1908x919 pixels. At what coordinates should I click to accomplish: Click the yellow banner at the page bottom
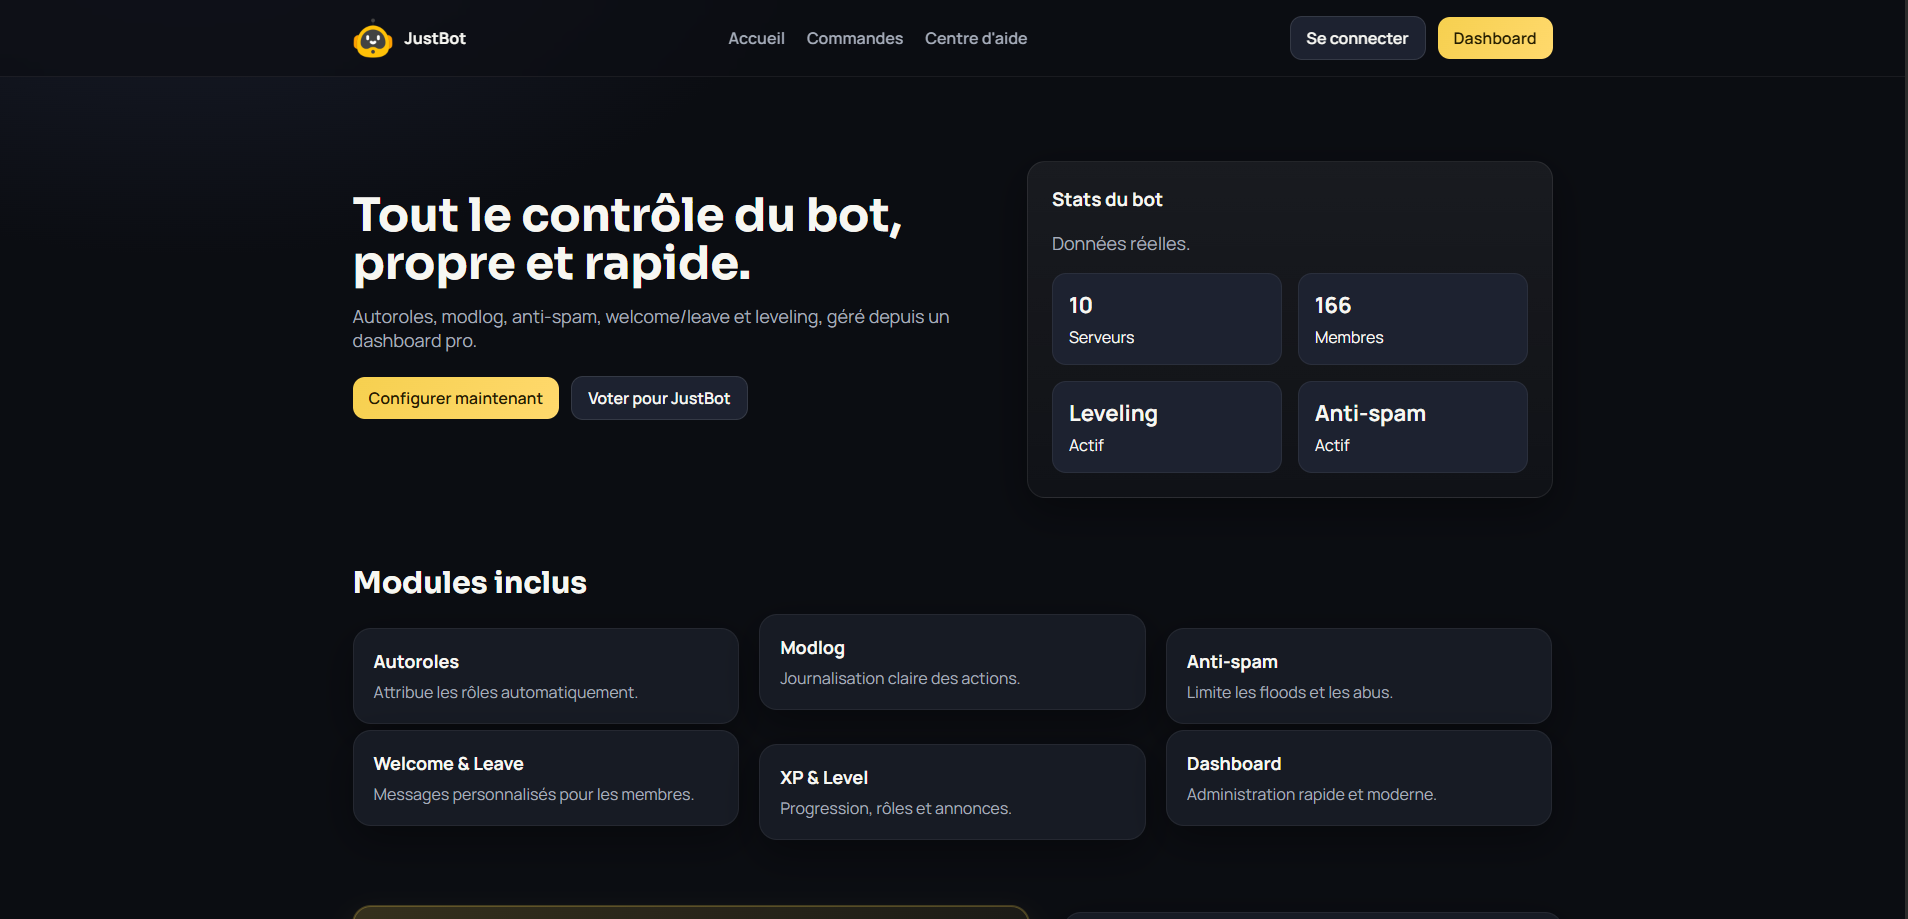pos(690,913)
